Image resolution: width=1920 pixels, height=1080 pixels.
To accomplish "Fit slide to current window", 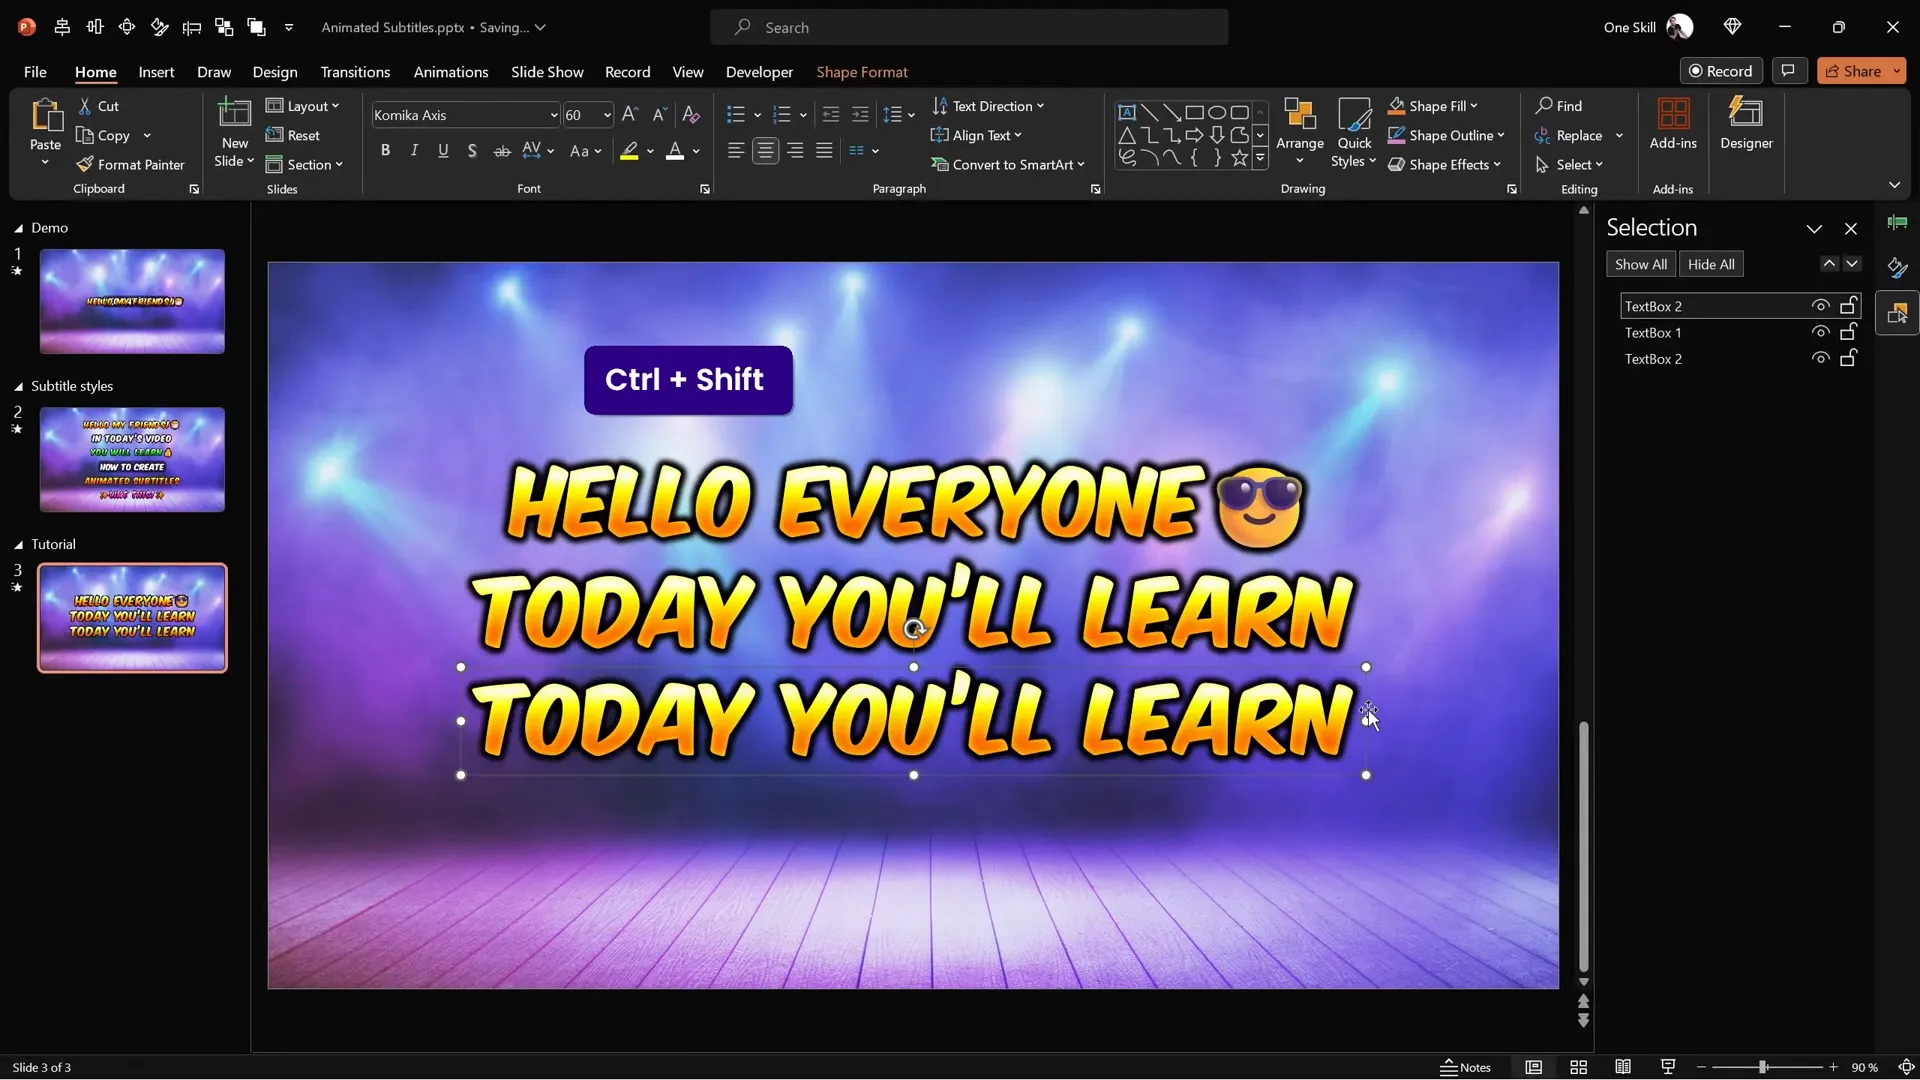I will pos(1906,1067).
